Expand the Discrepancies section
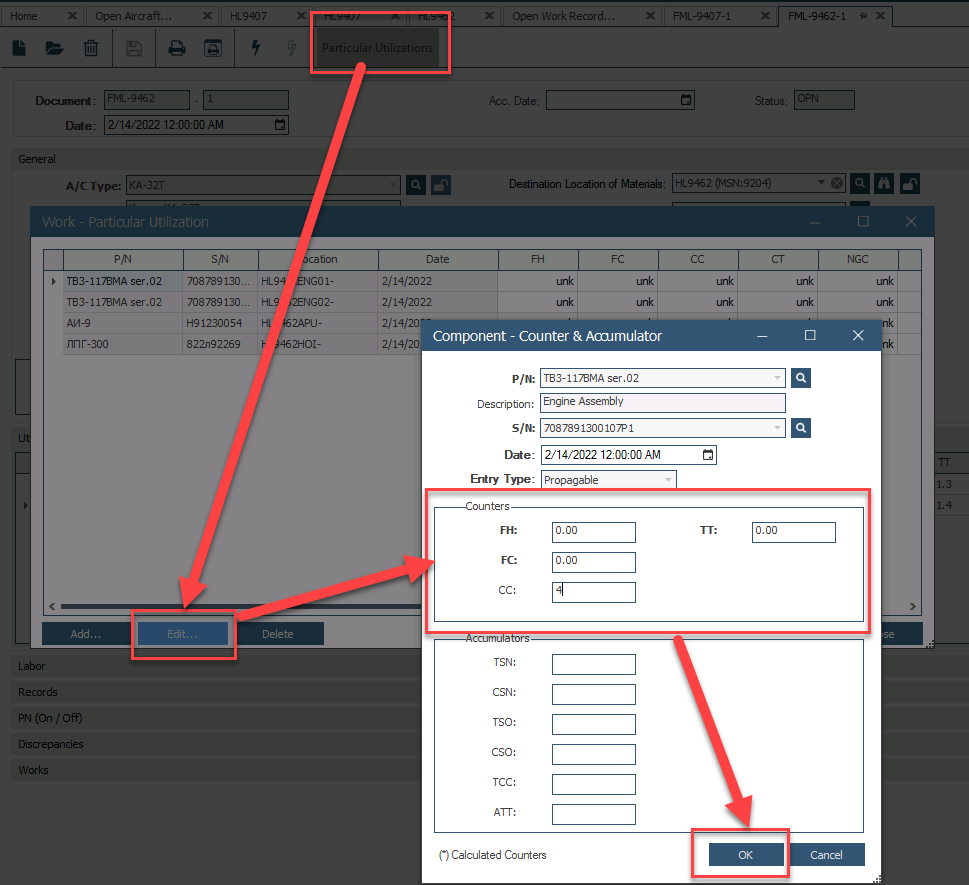Screen dimensions: 969x885 click(51, 744)
